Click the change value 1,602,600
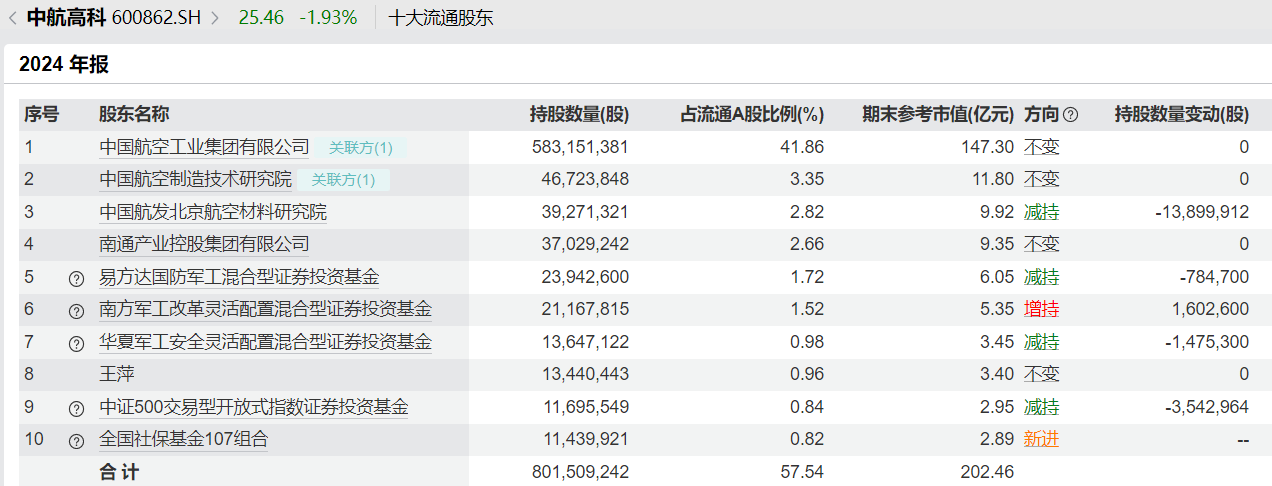The height and width of the screenshot is (486, 1272). point(1210,309)
